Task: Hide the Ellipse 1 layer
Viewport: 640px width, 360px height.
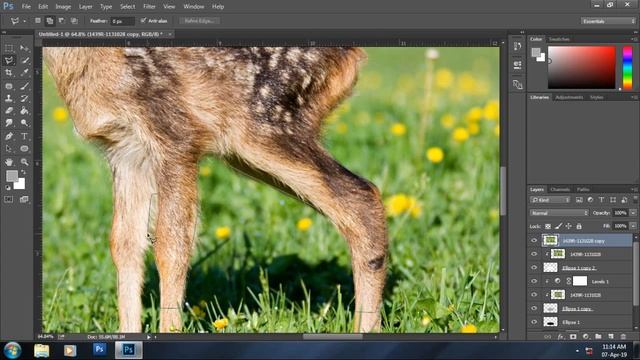Action: (x=534, y=322)
